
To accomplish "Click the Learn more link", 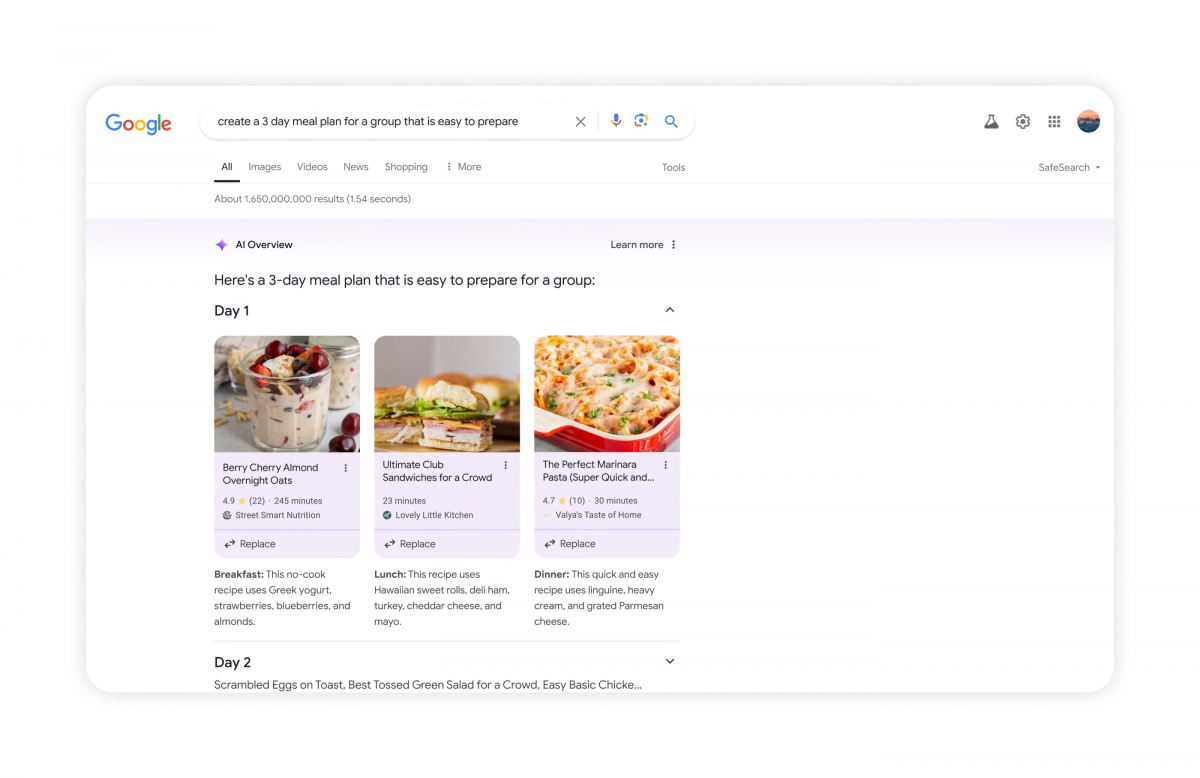I will click(638, 244).
